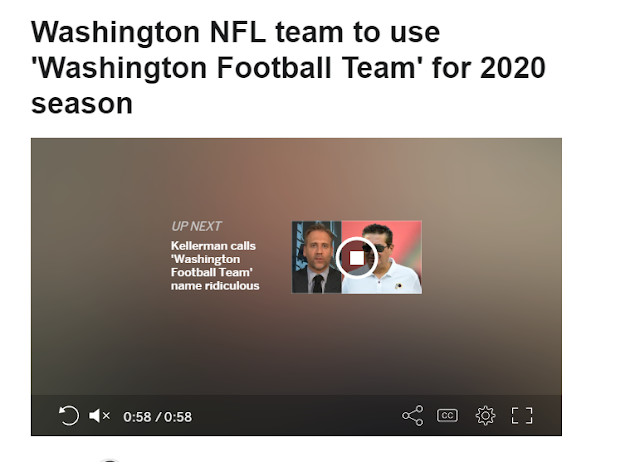Open the share icon in the player
Screen dimensions: 640x462
413,415
